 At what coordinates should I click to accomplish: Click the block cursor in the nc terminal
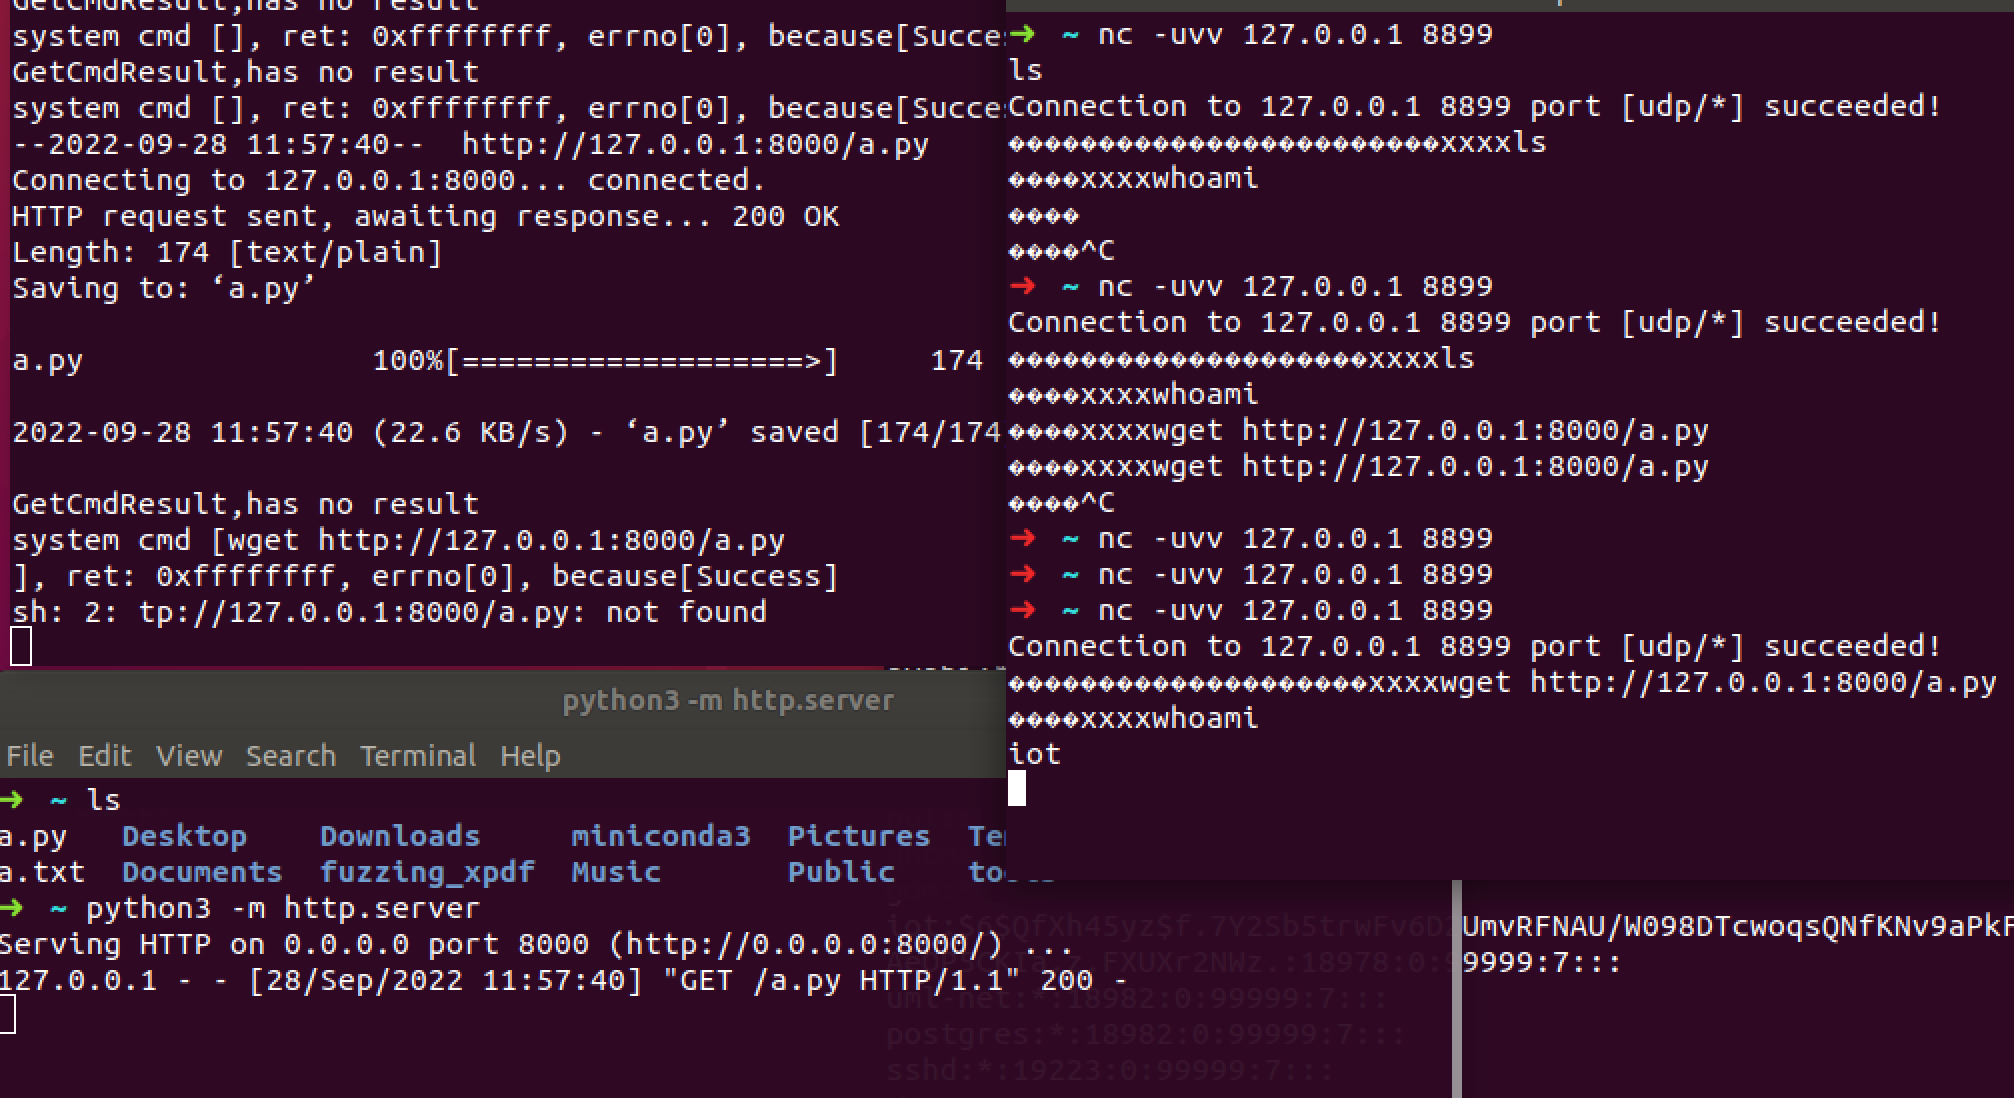pos(1017,789)
